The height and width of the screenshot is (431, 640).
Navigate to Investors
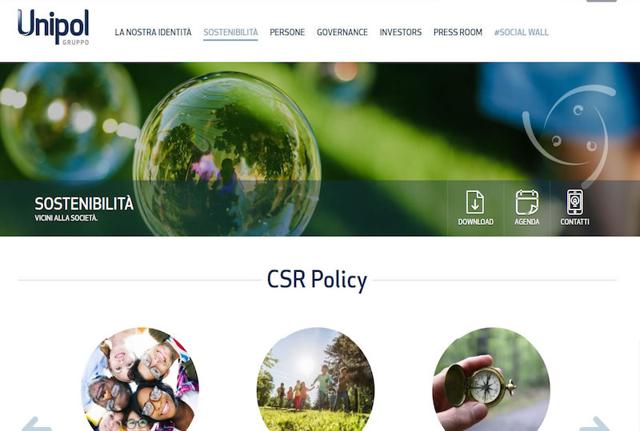point(400,32)
